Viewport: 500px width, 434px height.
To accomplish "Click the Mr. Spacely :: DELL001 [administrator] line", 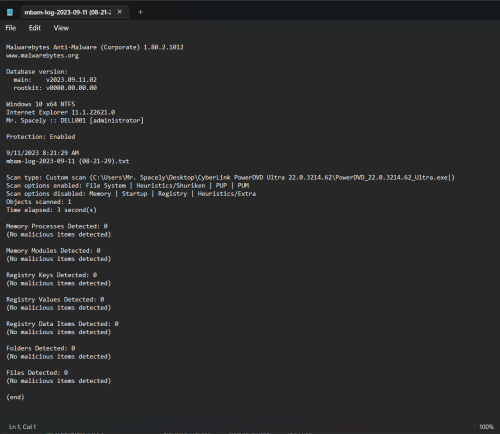I will 75,120.
